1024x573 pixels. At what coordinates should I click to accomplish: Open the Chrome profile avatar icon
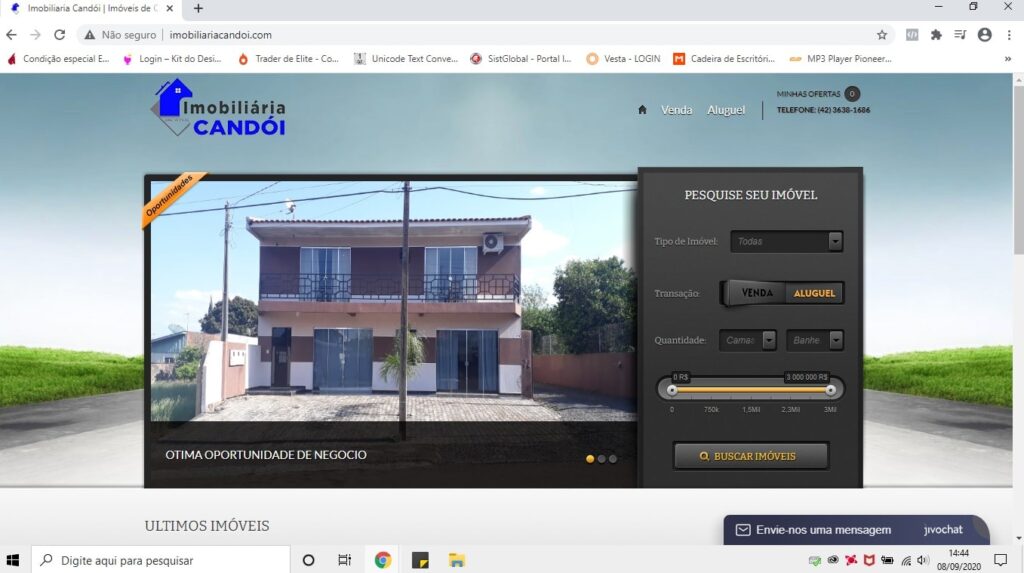click(984, 35)
